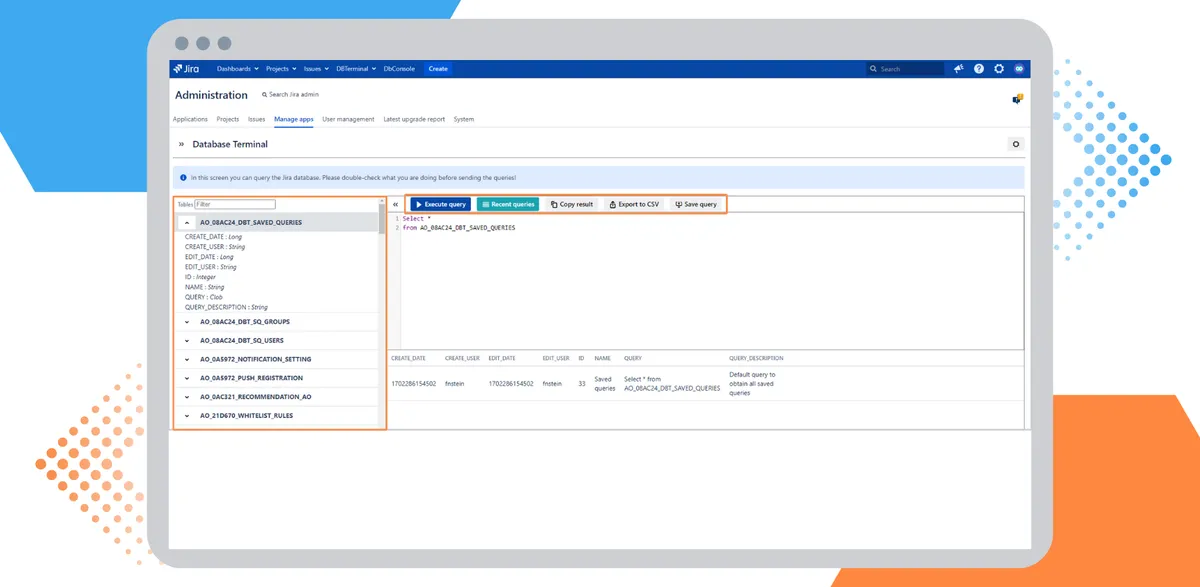Click the NAME : String column entry

[x=205, y=287]
